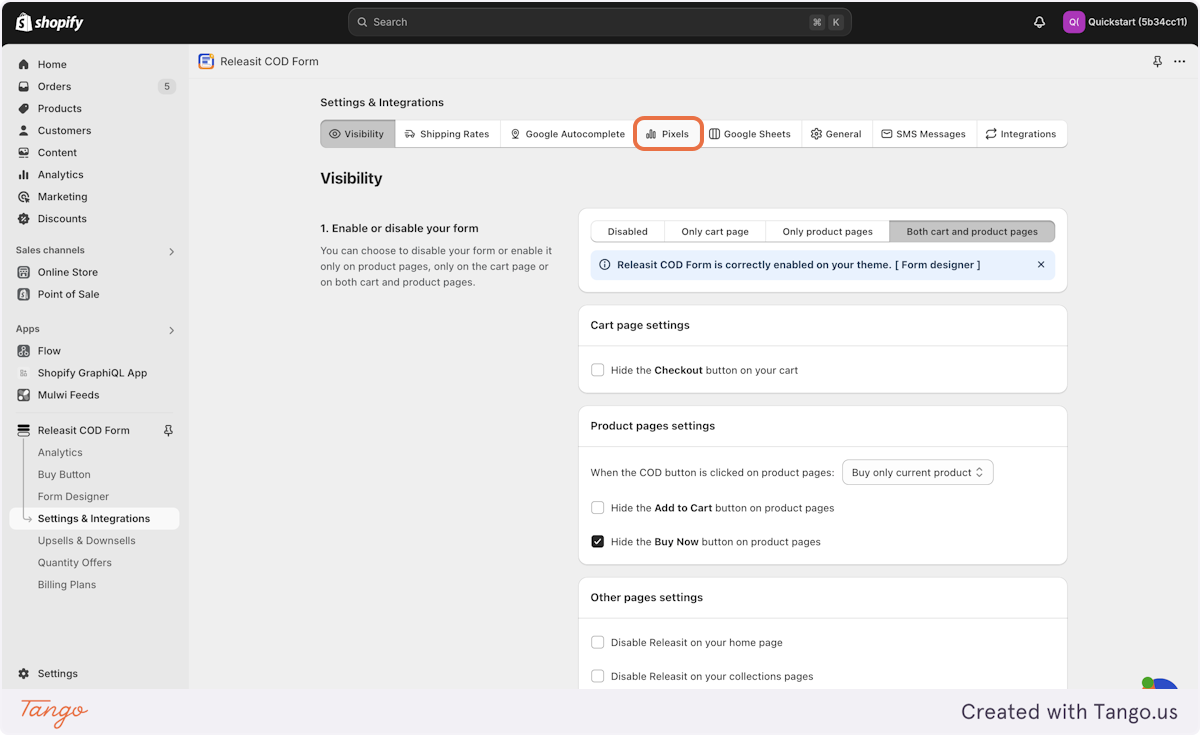Click the pin icon in the app header
1200x735 pixels.
(1158, 62)
